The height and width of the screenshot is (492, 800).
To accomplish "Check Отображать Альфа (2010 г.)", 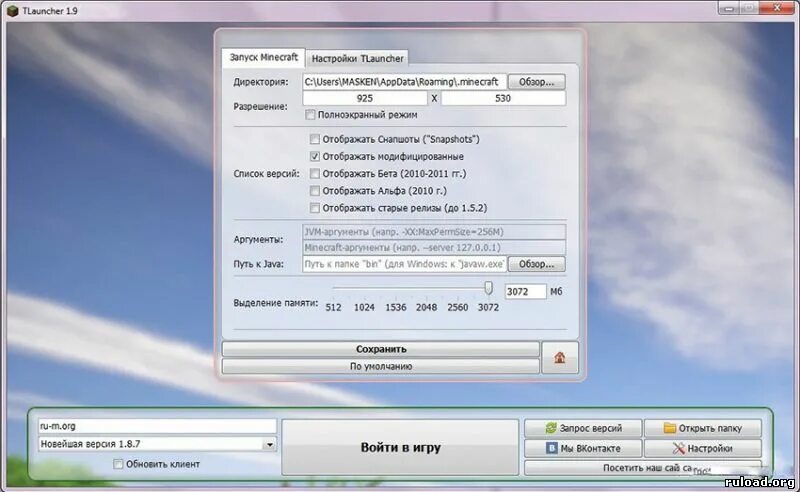I will click(x=315, y=191).
